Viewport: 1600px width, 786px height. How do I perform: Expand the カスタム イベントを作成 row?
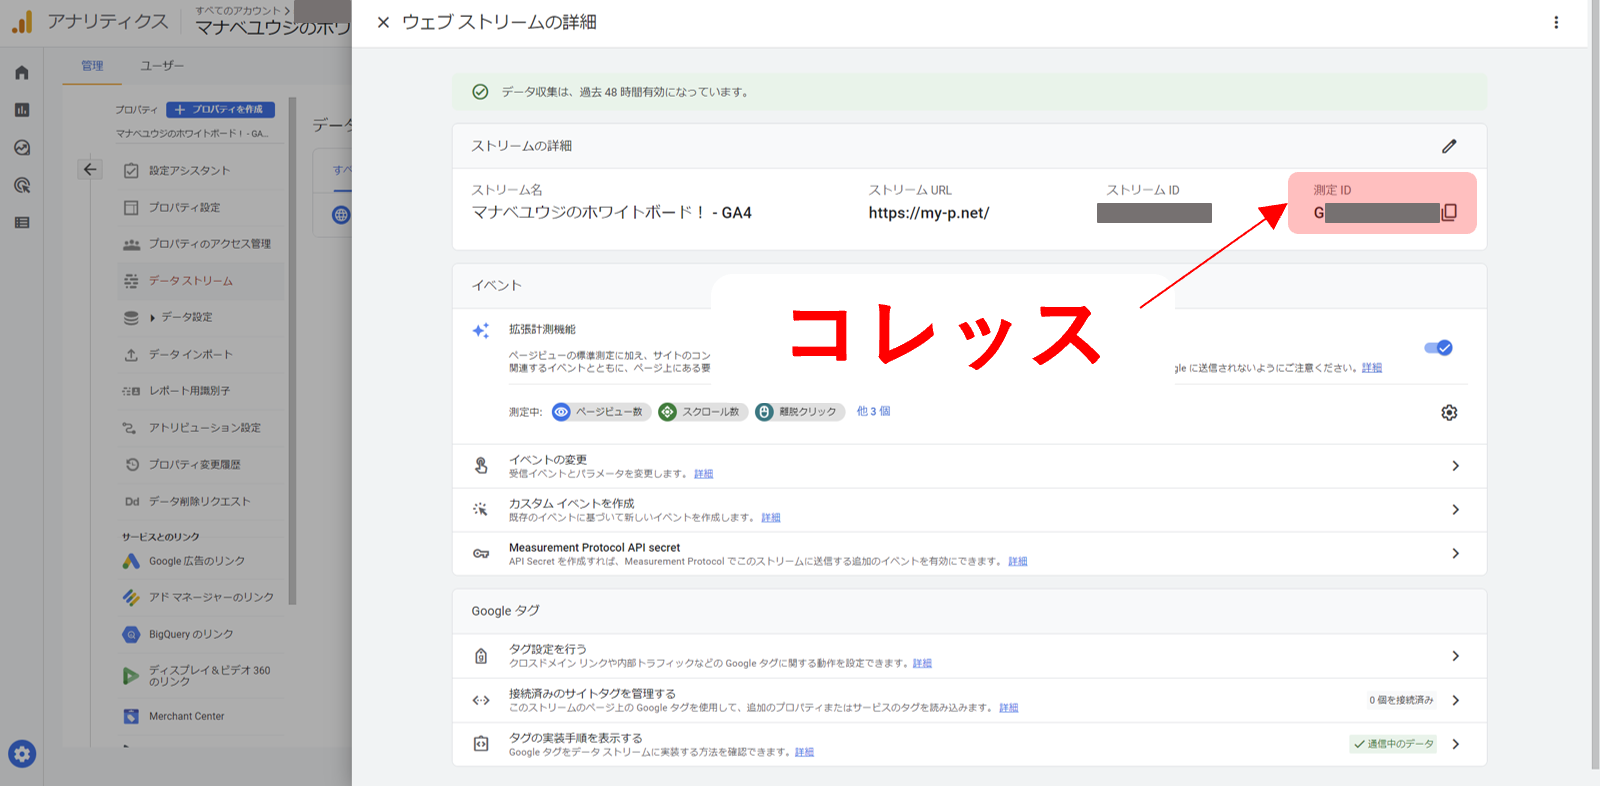click(969, 510)
